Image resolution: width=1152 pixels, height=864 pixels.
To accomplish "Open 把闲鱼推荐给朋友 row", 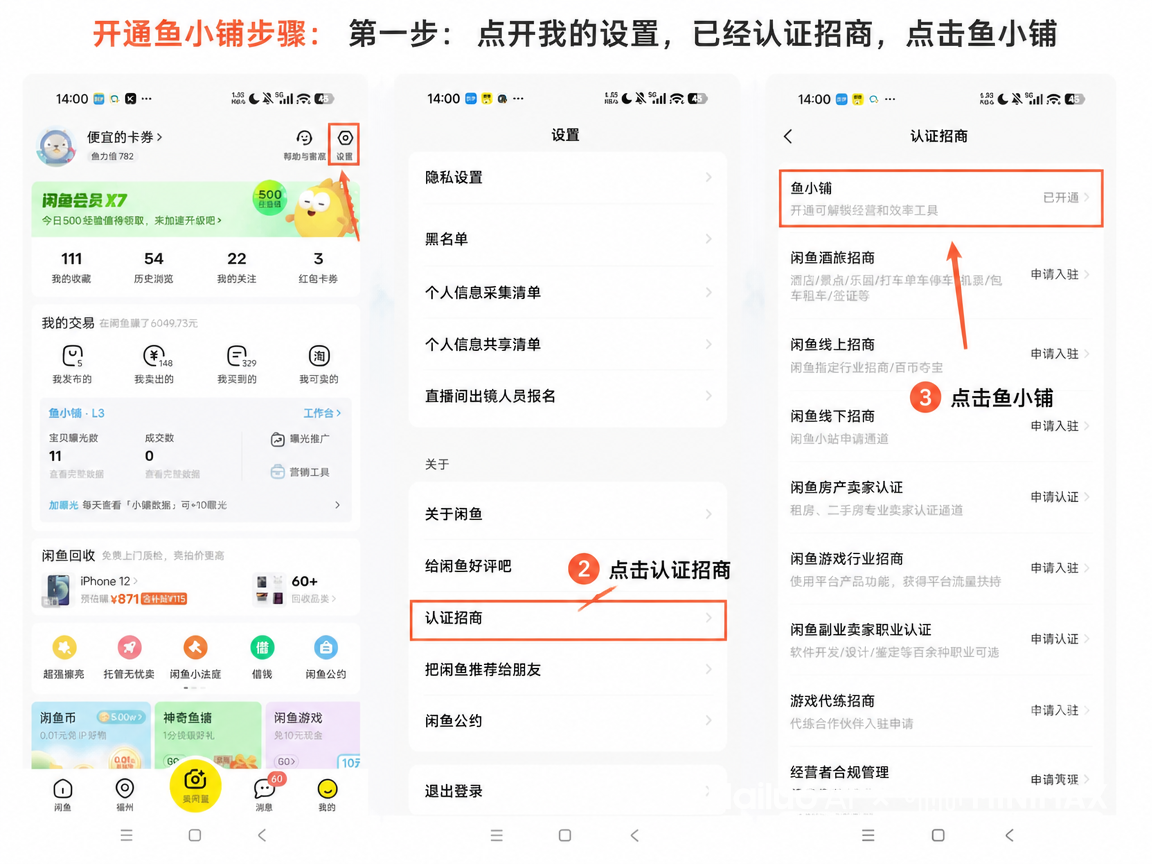I will 568,669.
